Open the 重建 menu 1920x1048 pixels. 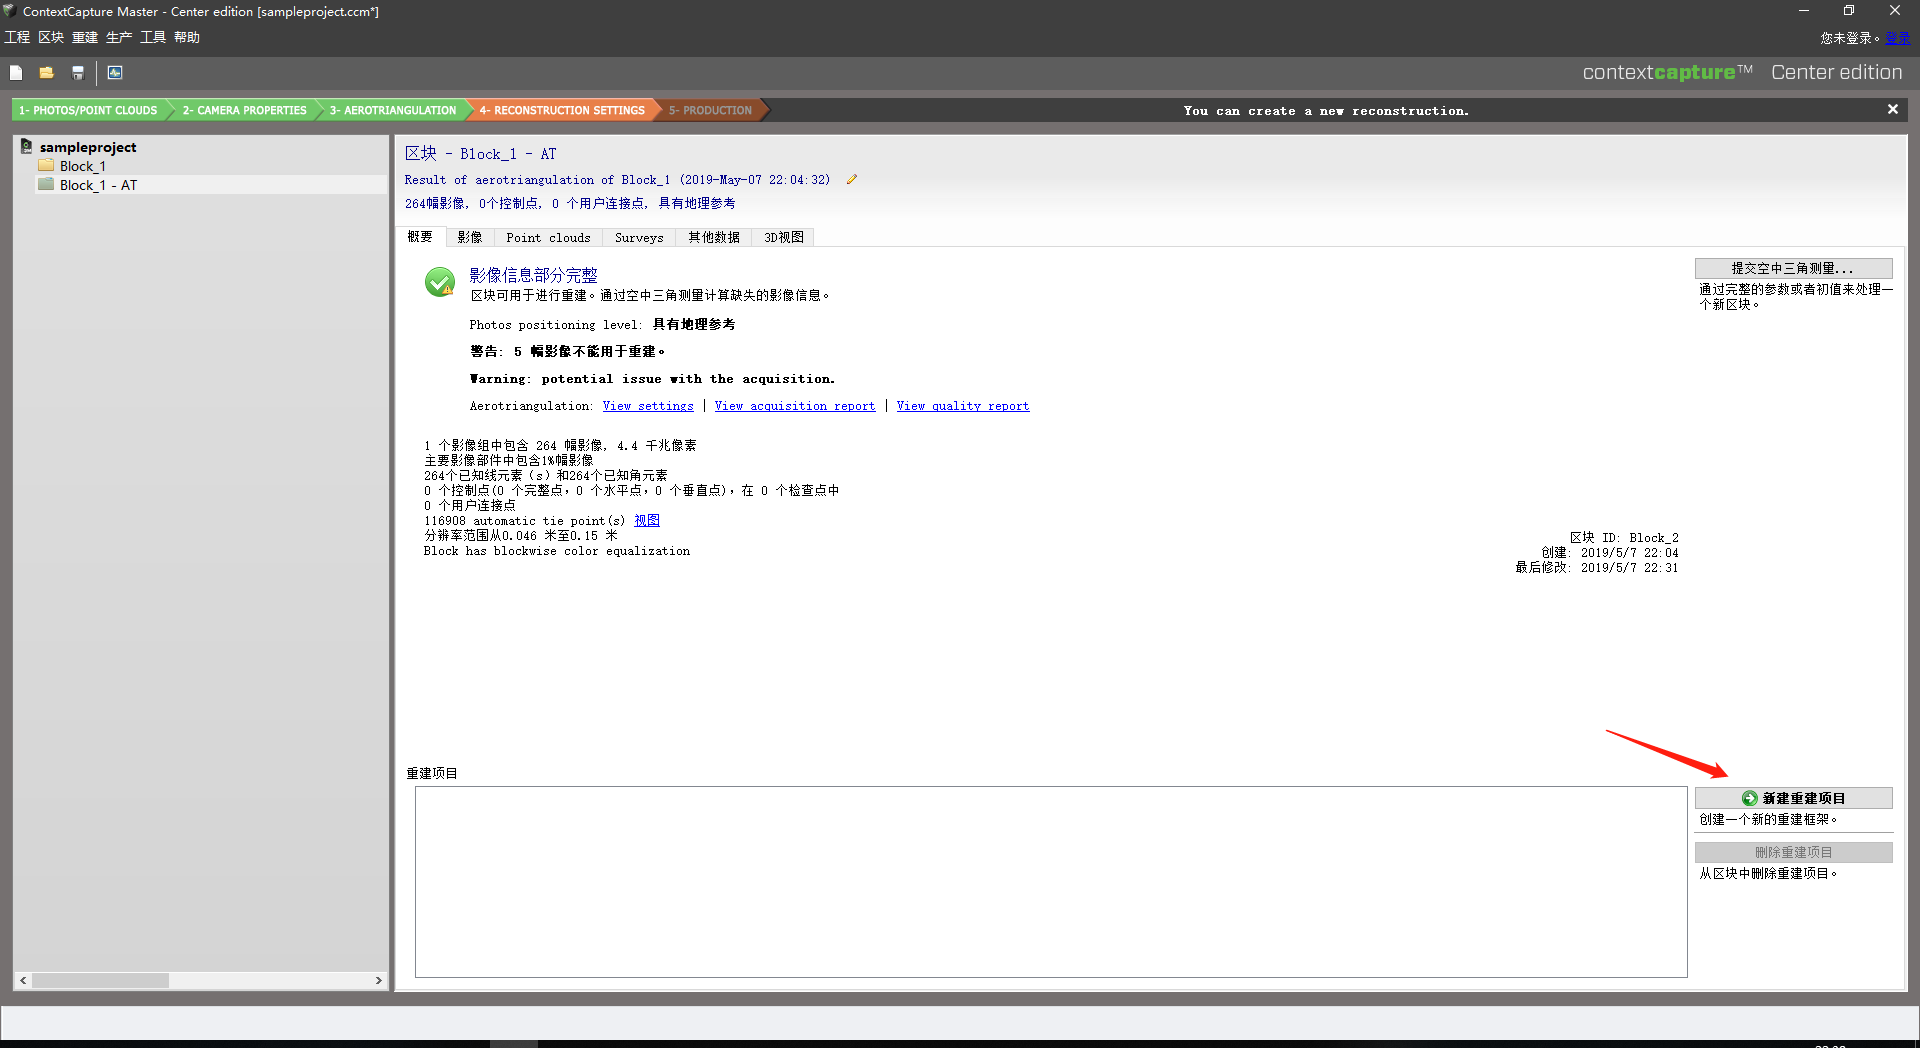(85, 37)
